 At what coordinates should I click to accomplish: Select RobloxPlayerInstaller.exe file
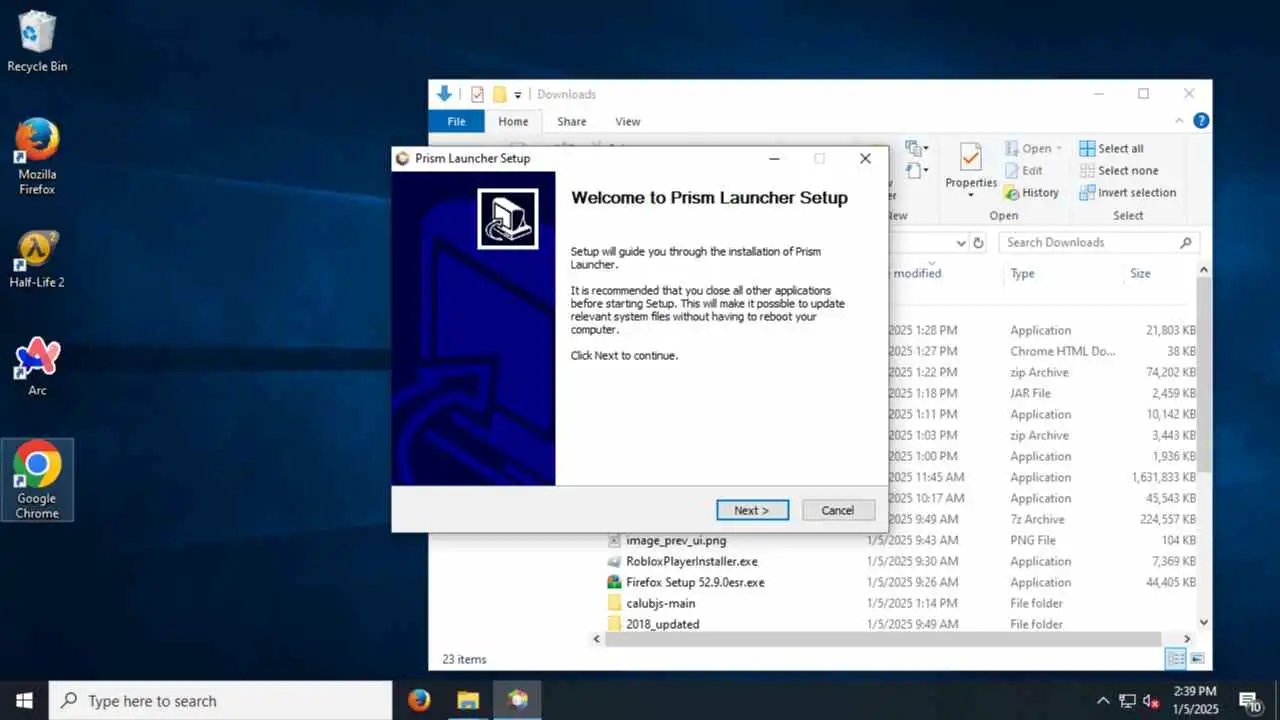(x=691, y=561)
